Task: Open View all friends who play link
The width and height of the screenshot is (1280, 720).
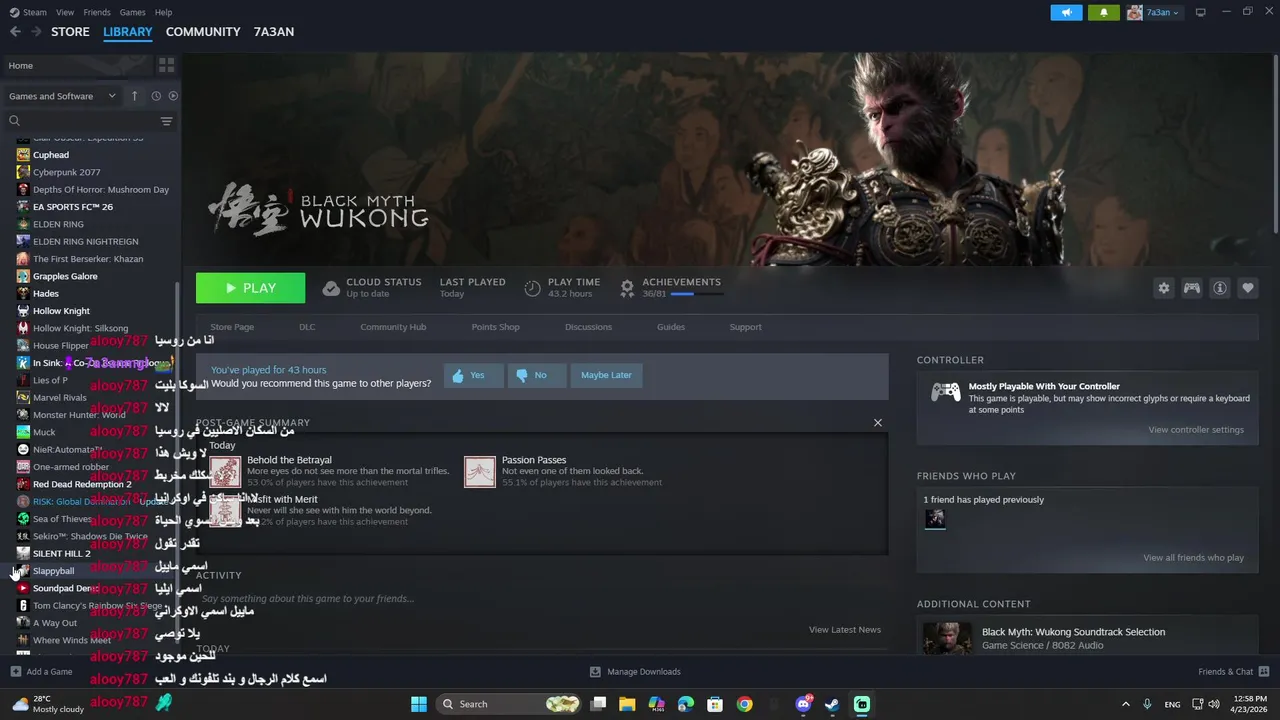Action: coord(1194,558)
